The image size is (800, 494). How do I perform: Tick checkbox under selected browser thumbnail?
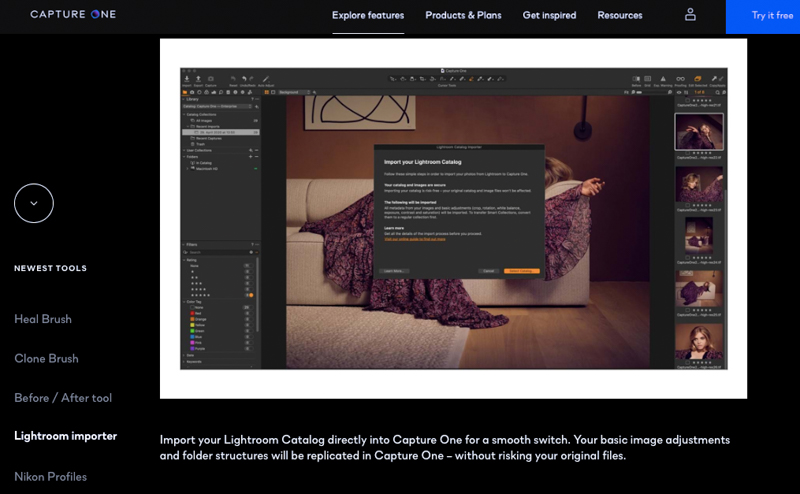click(688, 153)
